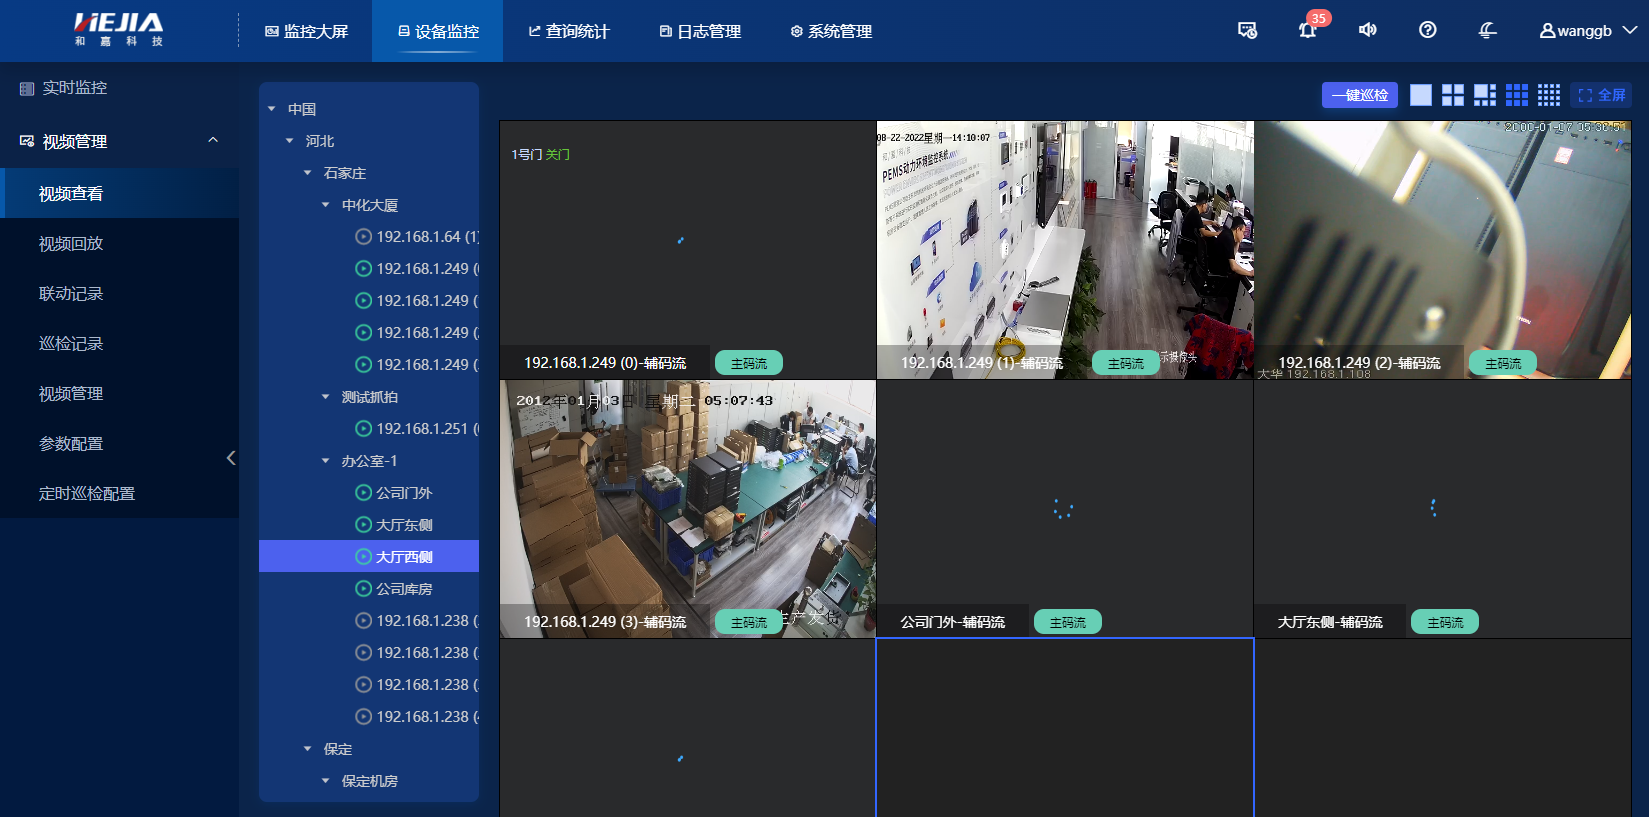The height and width of the screenshot is (817, 1649).
Task: Switch 公司门外 feed to 主码流
Action: coord(1067,622)
